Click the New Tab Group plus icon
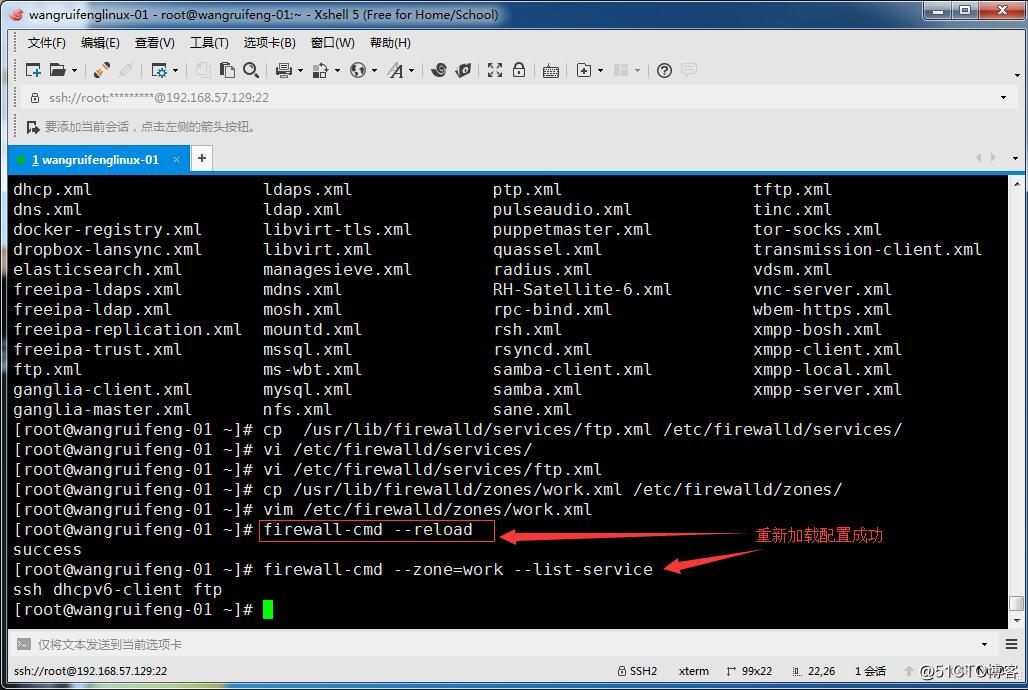This screenshot has width=1028, height=690. click(x=583, y=70)
